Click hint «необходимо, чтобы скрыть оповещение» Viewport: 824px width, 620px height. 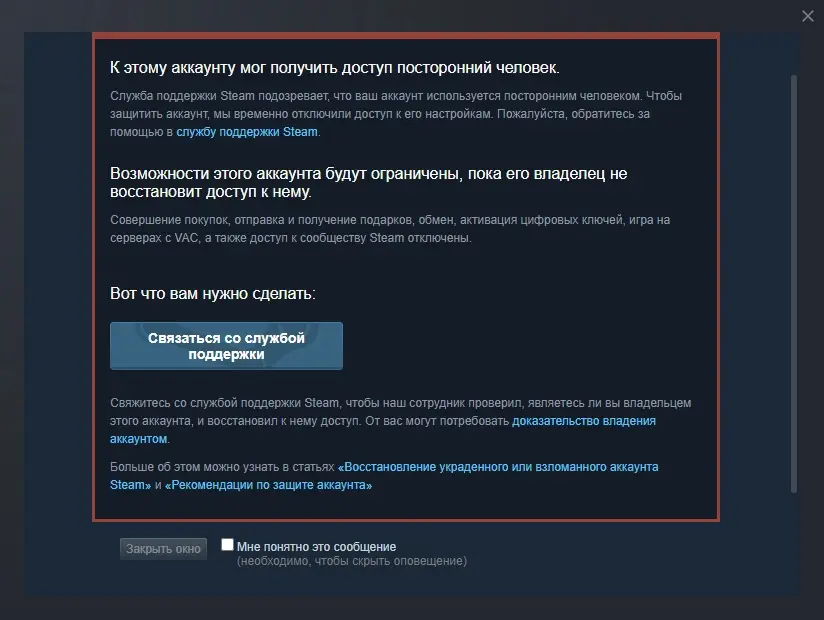352,561
